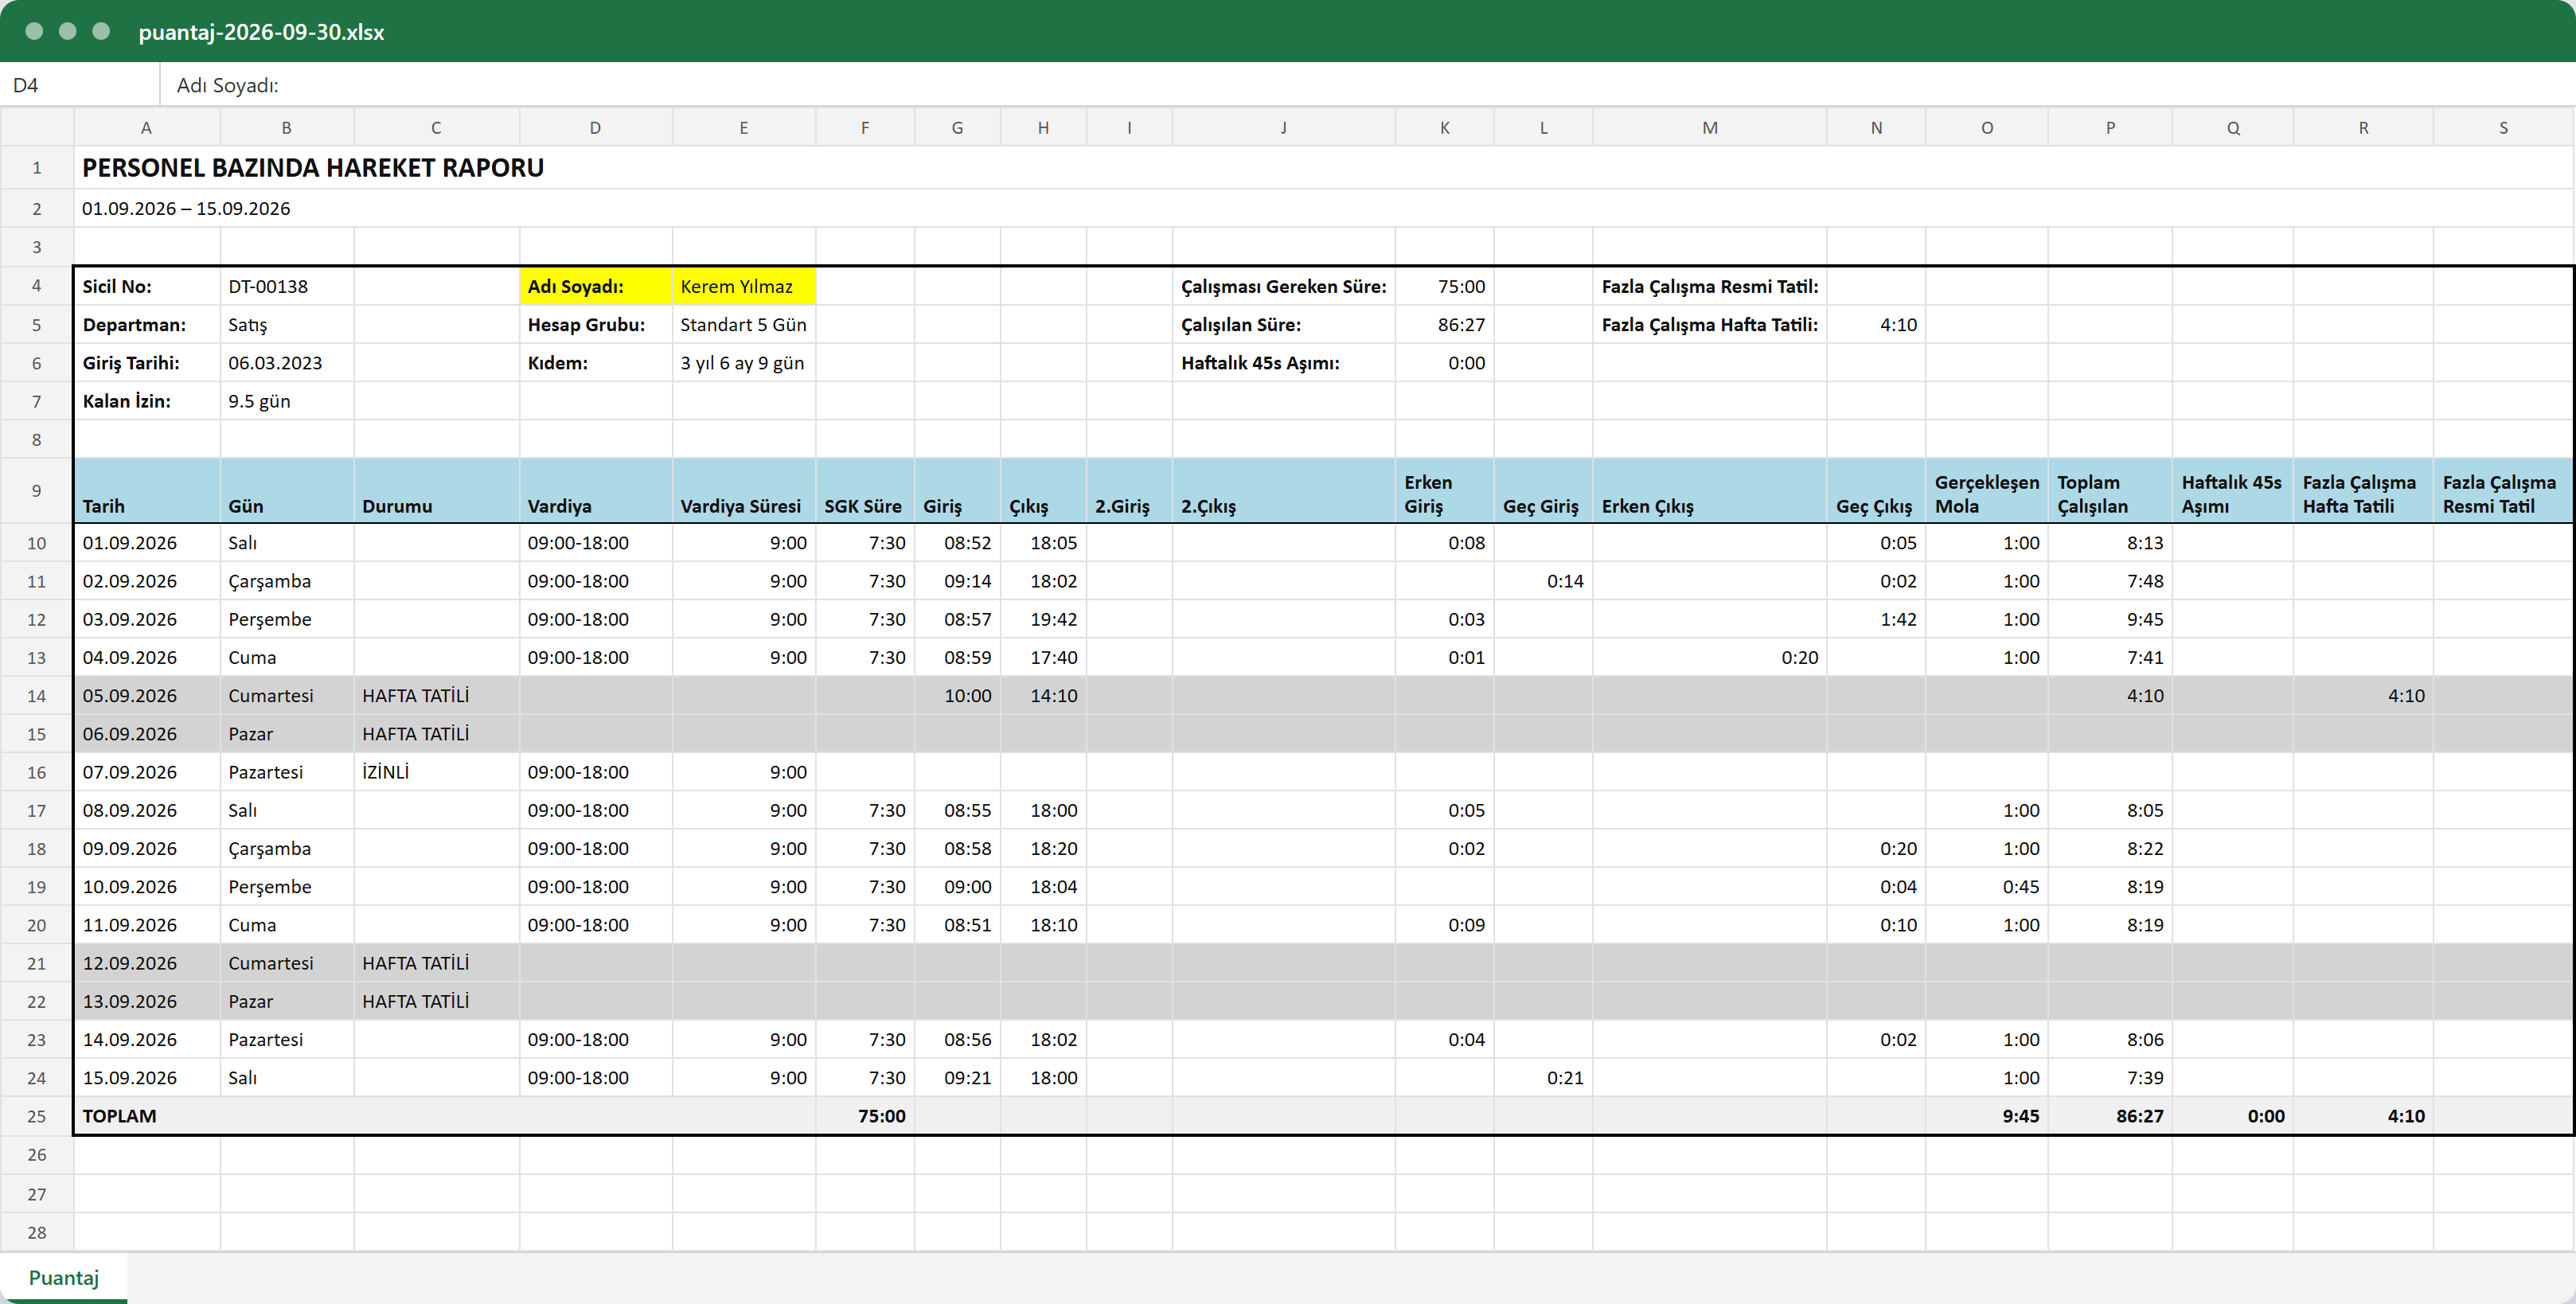The image size is (2576, 1304).
Task: Click the cell reference box showing D4
Action: point(80,85)
